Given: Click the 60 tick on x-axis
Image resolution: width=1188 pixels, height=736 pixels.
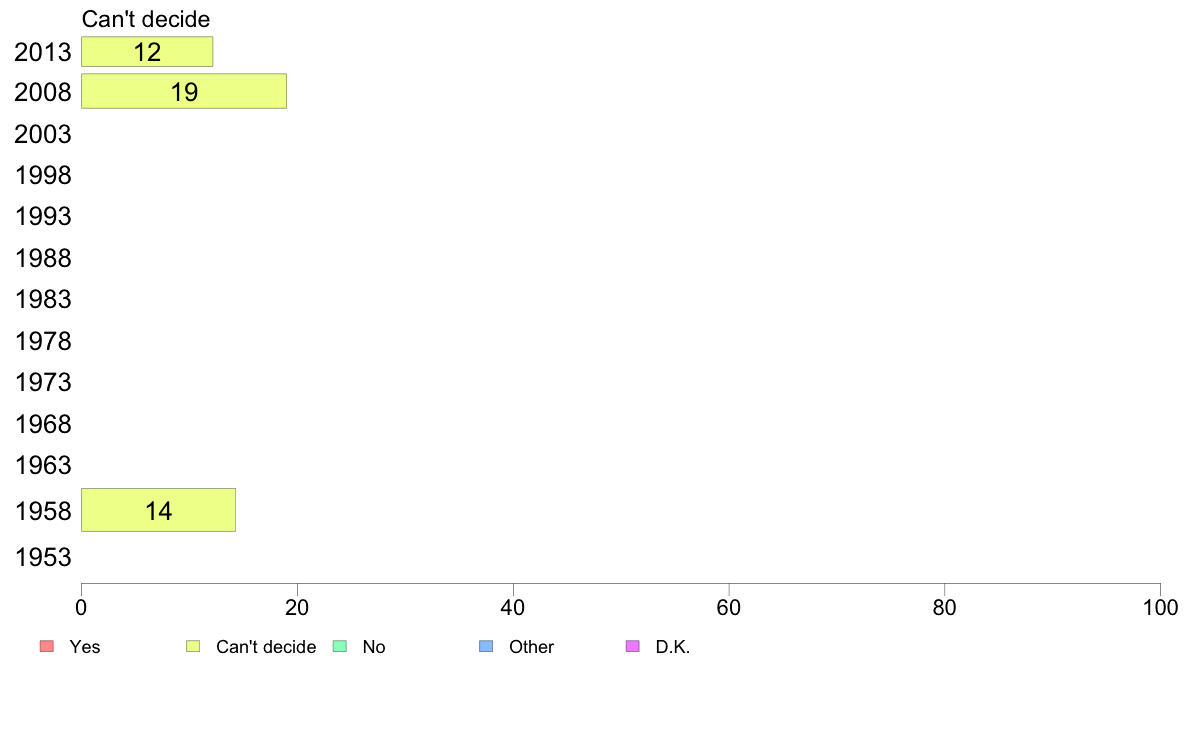Looking at the screenshot, I should coord(729,607).
